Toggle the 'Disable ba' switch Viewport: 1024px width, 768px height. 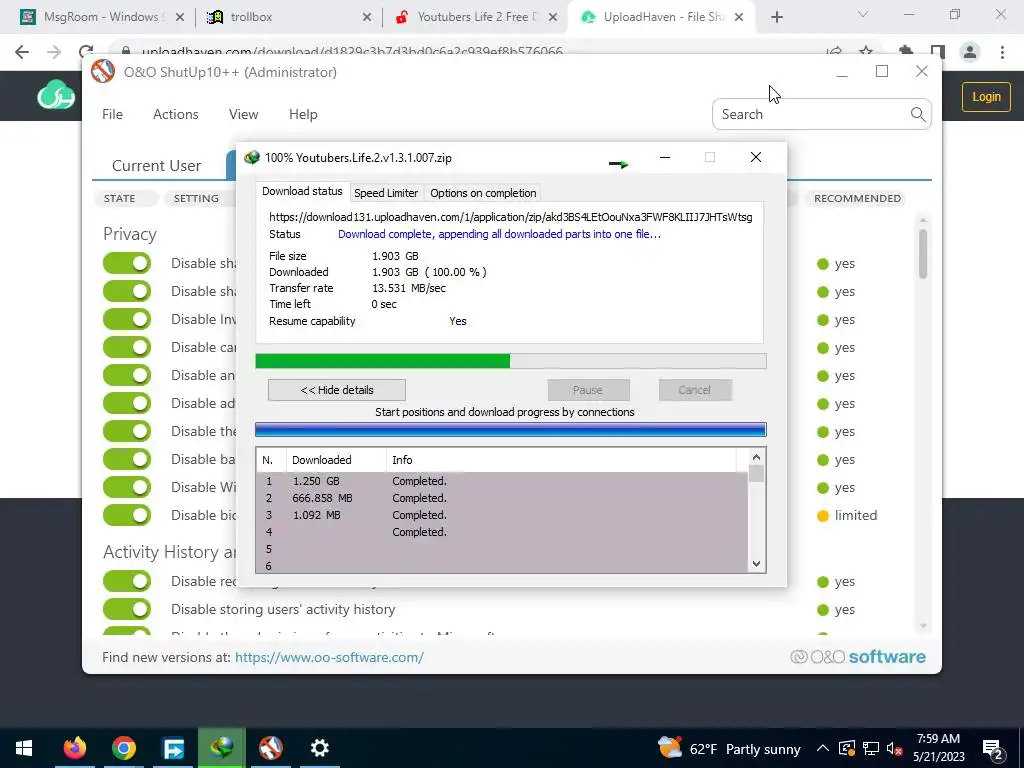coord(127,459)
